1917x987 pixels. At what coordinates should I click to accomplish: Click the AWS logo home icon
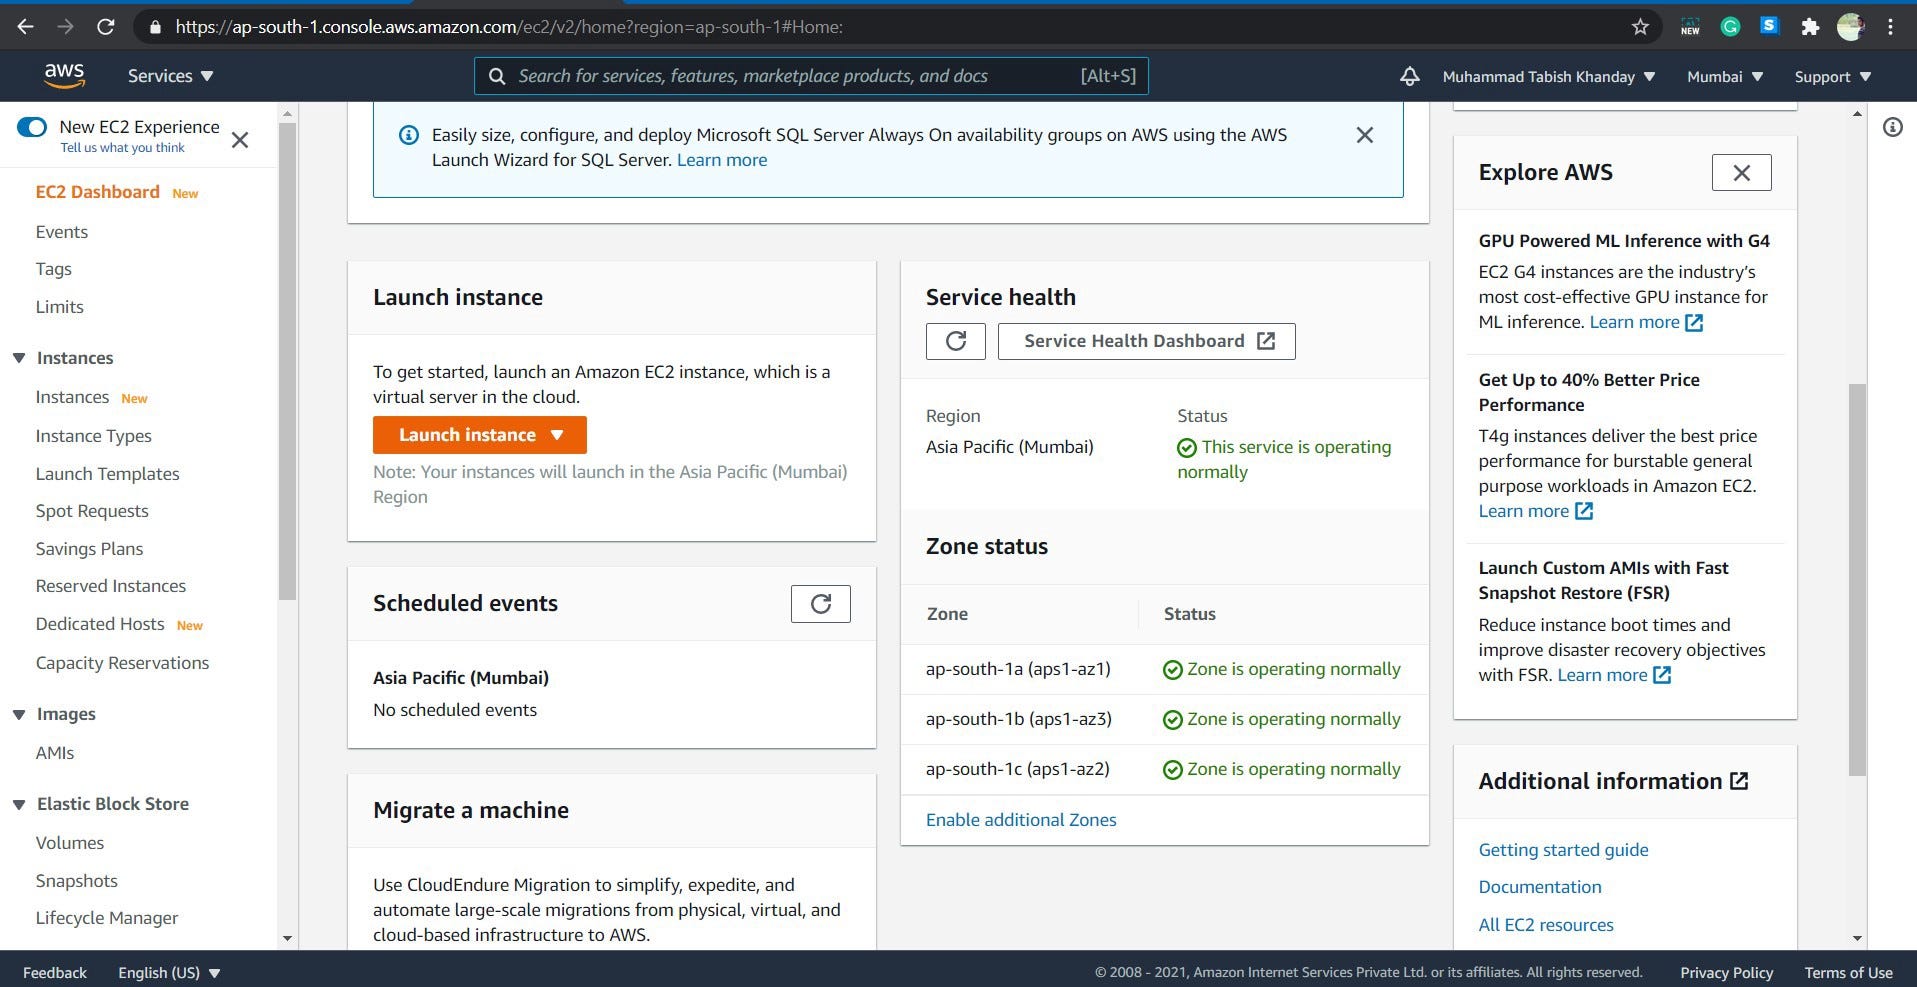(64, 75)
